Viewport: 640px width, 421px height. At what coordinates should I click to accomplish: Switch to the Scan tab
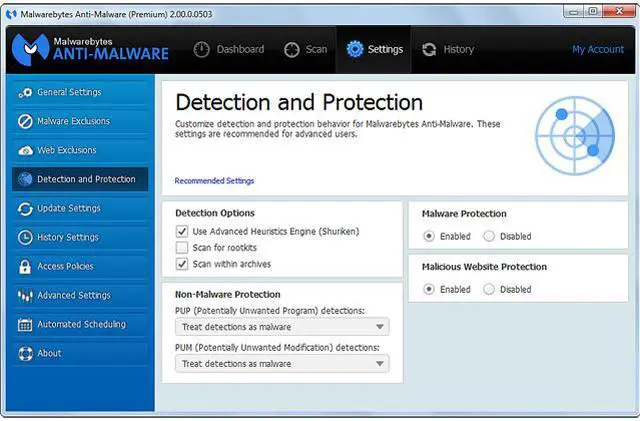pos(306,49)
